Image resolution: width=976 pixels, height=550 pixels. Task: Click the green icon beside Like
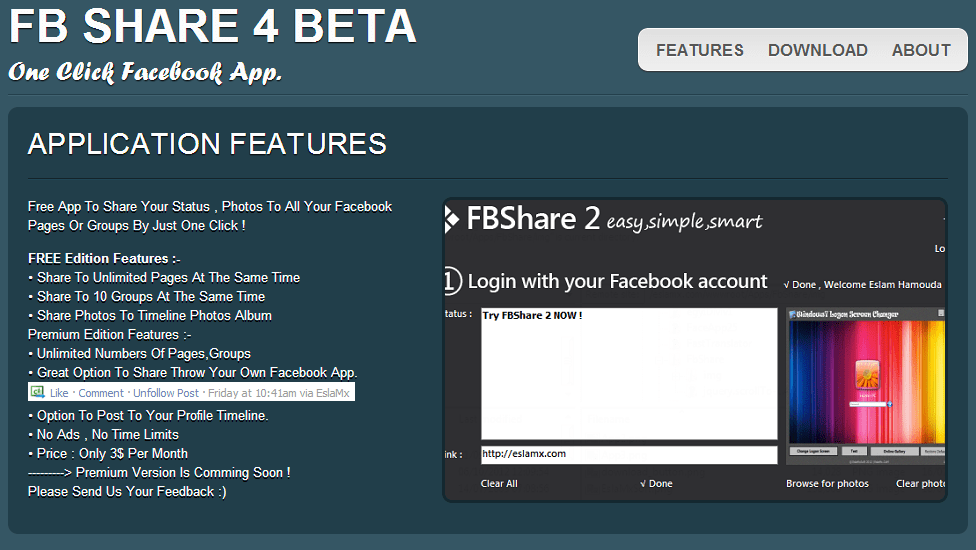coord(38,392)
